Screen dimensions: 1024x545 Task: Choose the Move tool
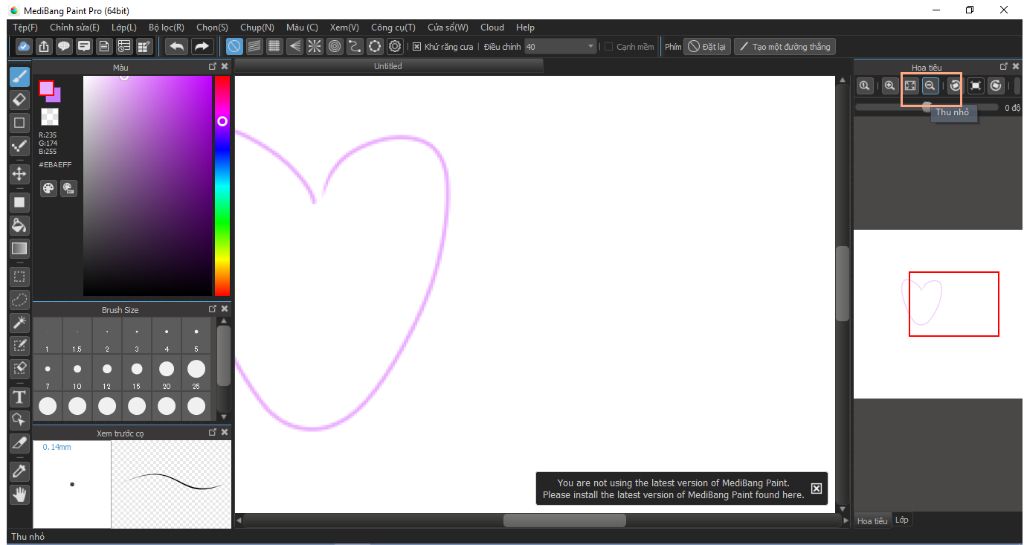coord(19,173)
